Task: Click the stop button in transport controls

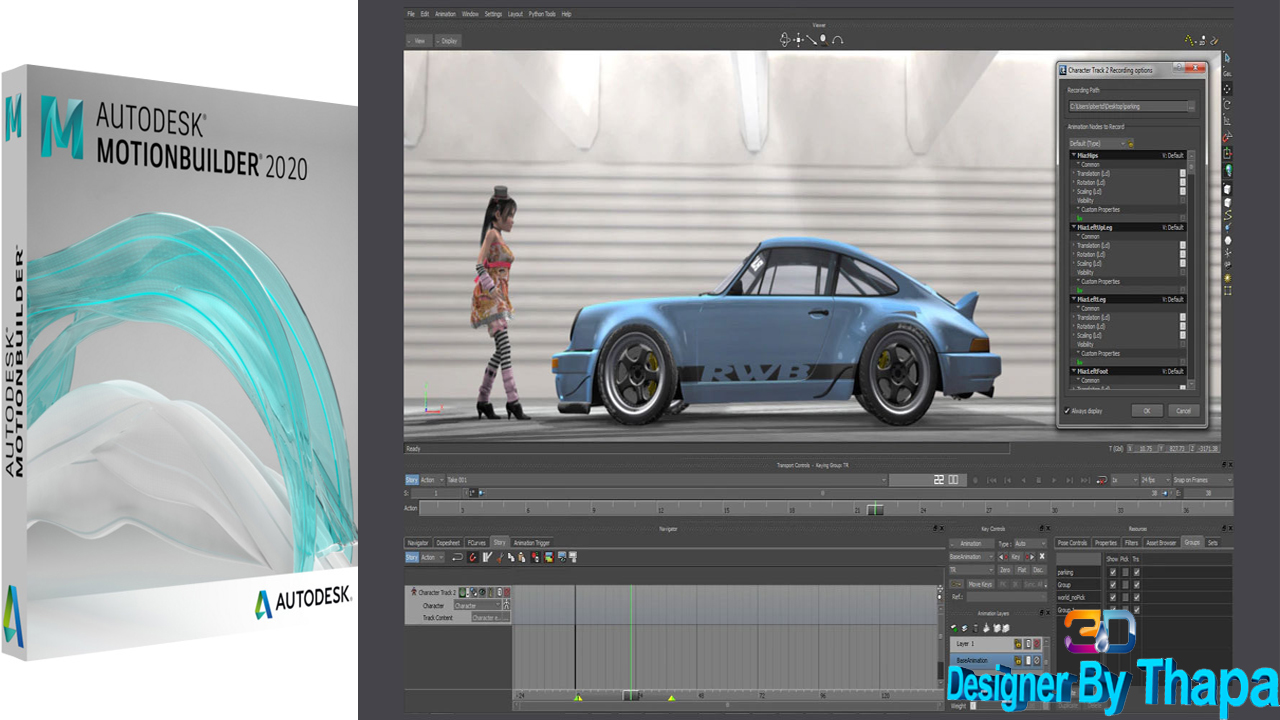Action: click(x=1038, y=480)
